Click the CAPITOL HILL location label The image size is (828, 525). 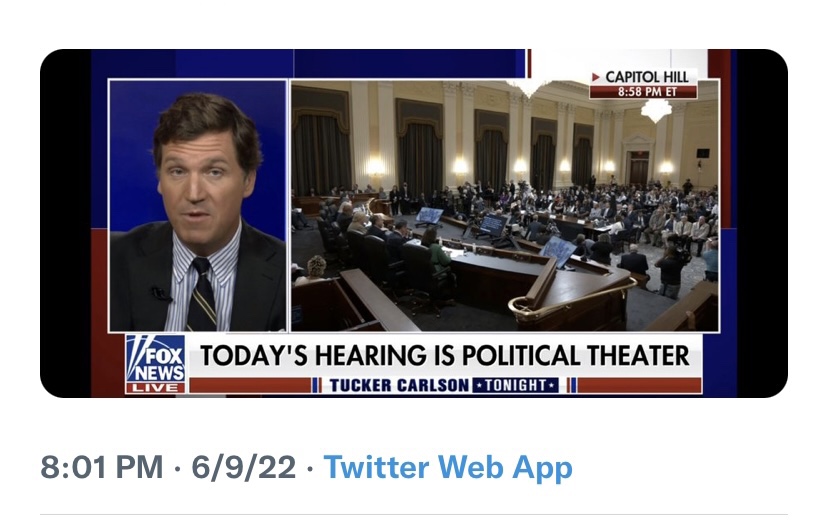[x=648, y=77]
